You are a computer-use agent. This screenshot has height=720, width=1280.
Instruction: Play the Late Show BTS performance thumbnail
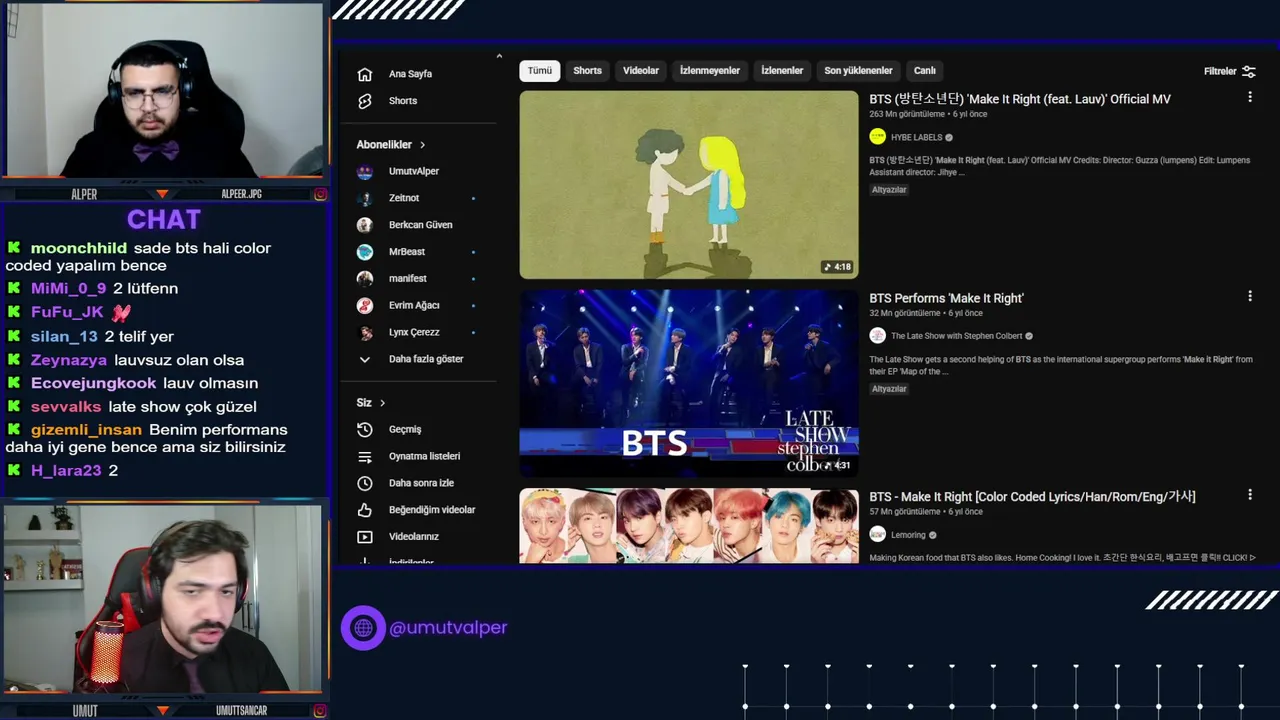point(689,383)
